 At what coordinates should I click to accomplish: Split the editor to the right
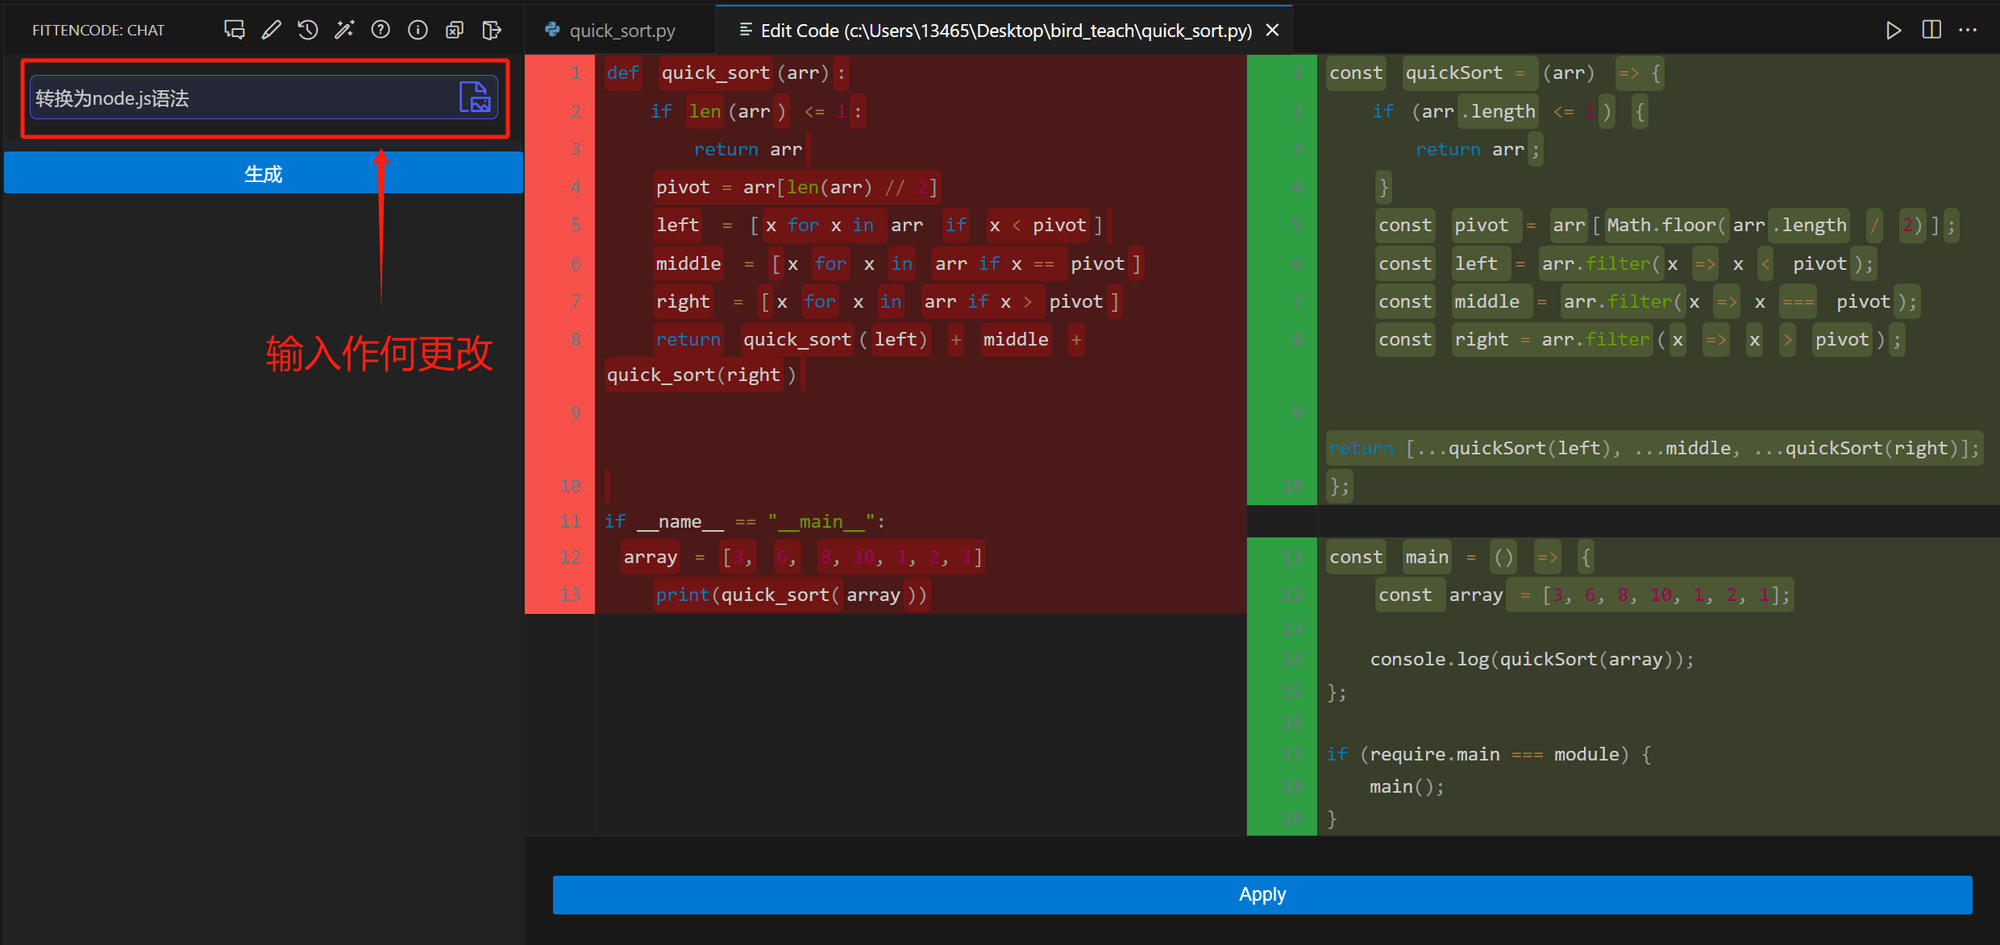click(x=1931, y=30)
